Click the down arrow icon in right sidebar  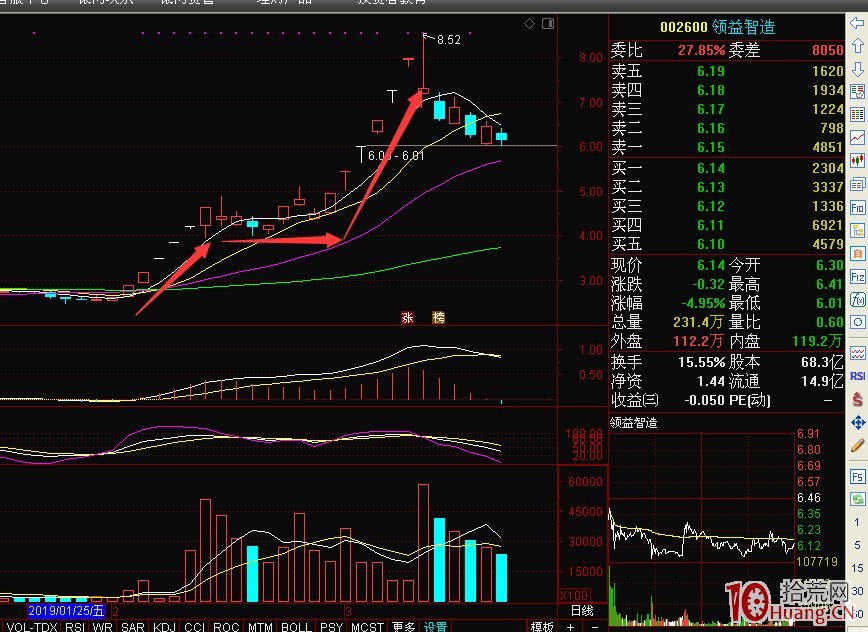tap(858, 68)
